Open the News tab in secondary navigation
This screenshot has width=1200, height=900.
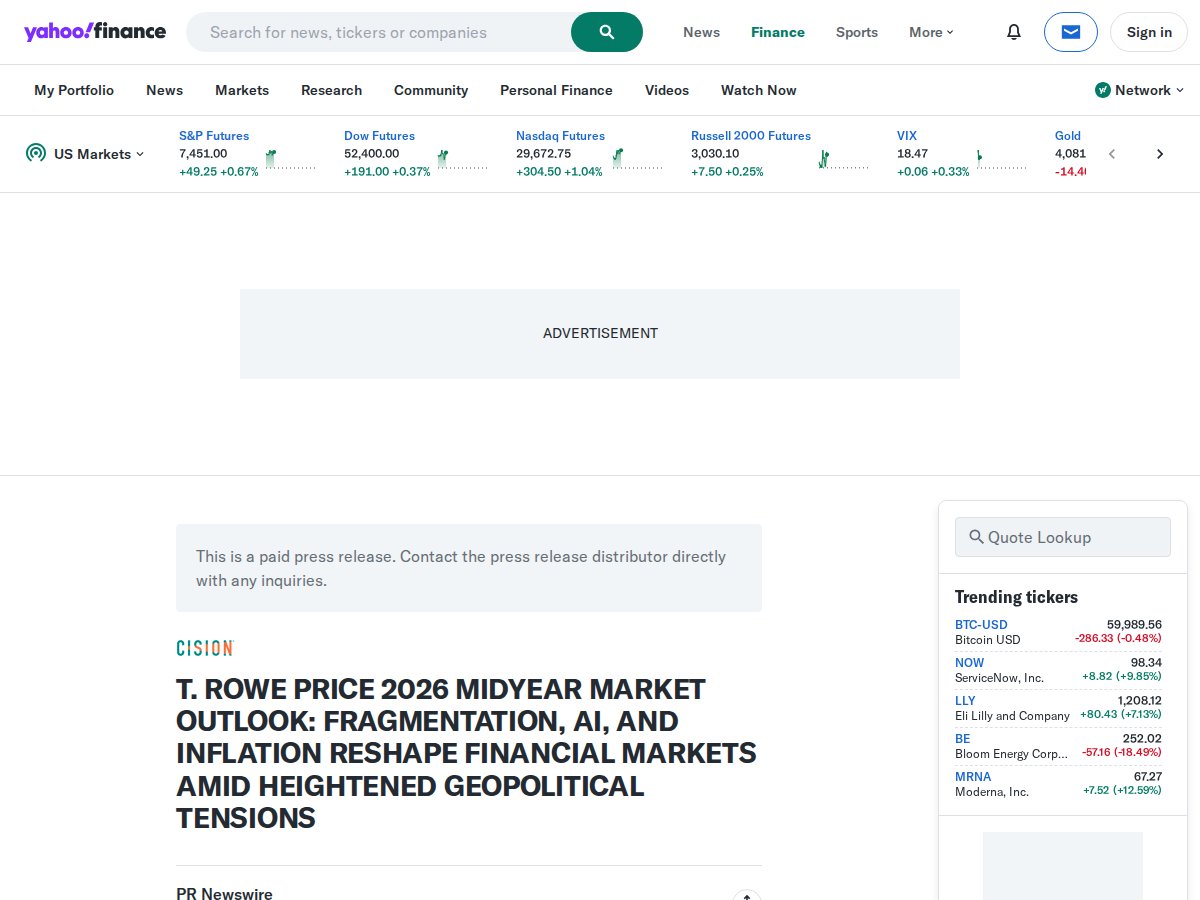[x=164, y=90]
